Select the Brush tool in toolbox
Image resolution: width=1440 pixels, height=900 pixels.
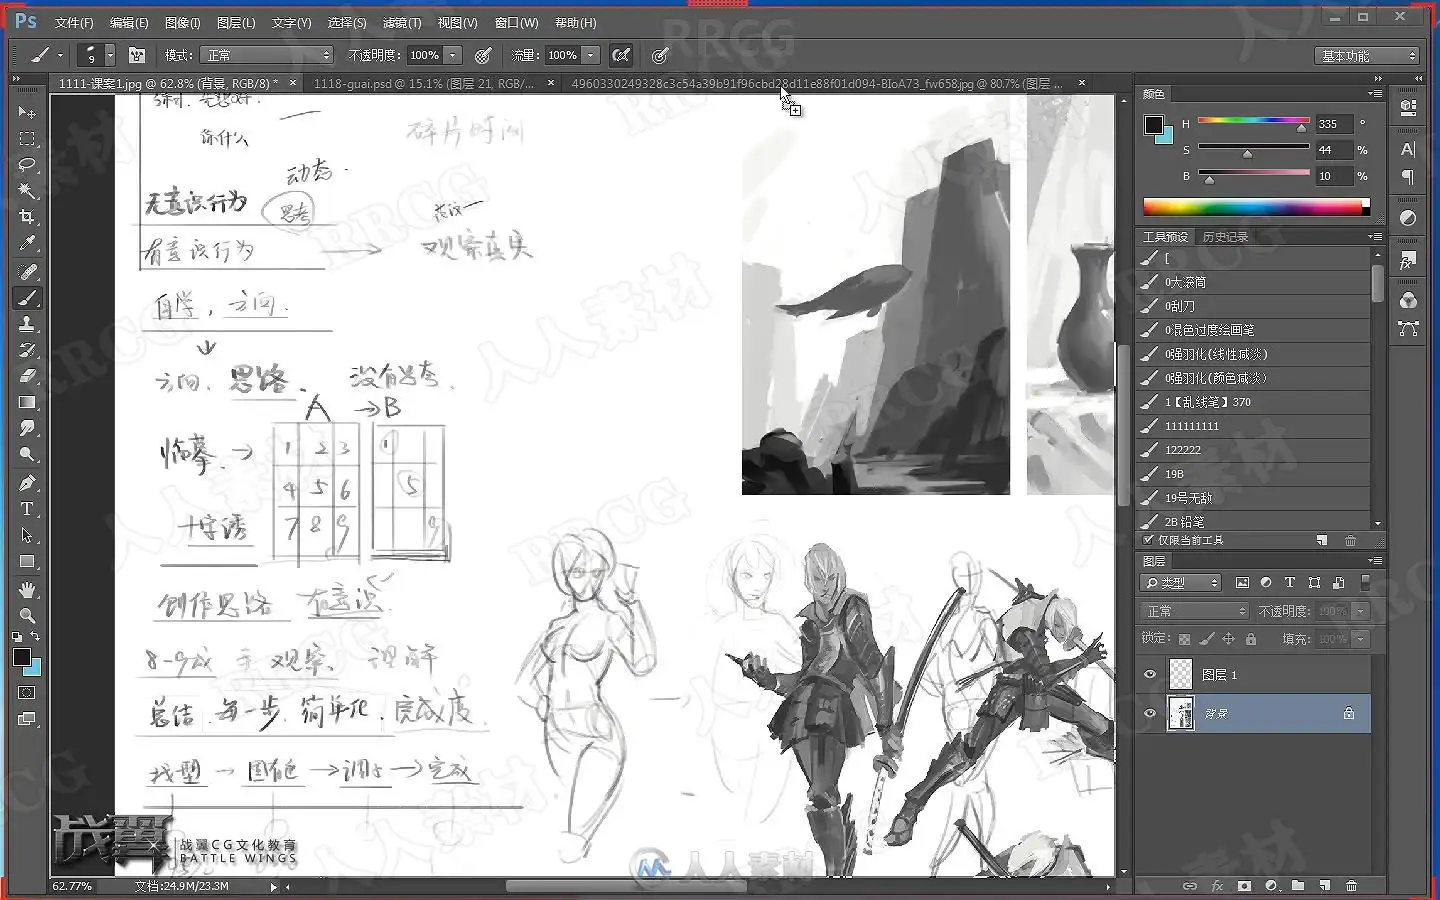tap(27, 297)
